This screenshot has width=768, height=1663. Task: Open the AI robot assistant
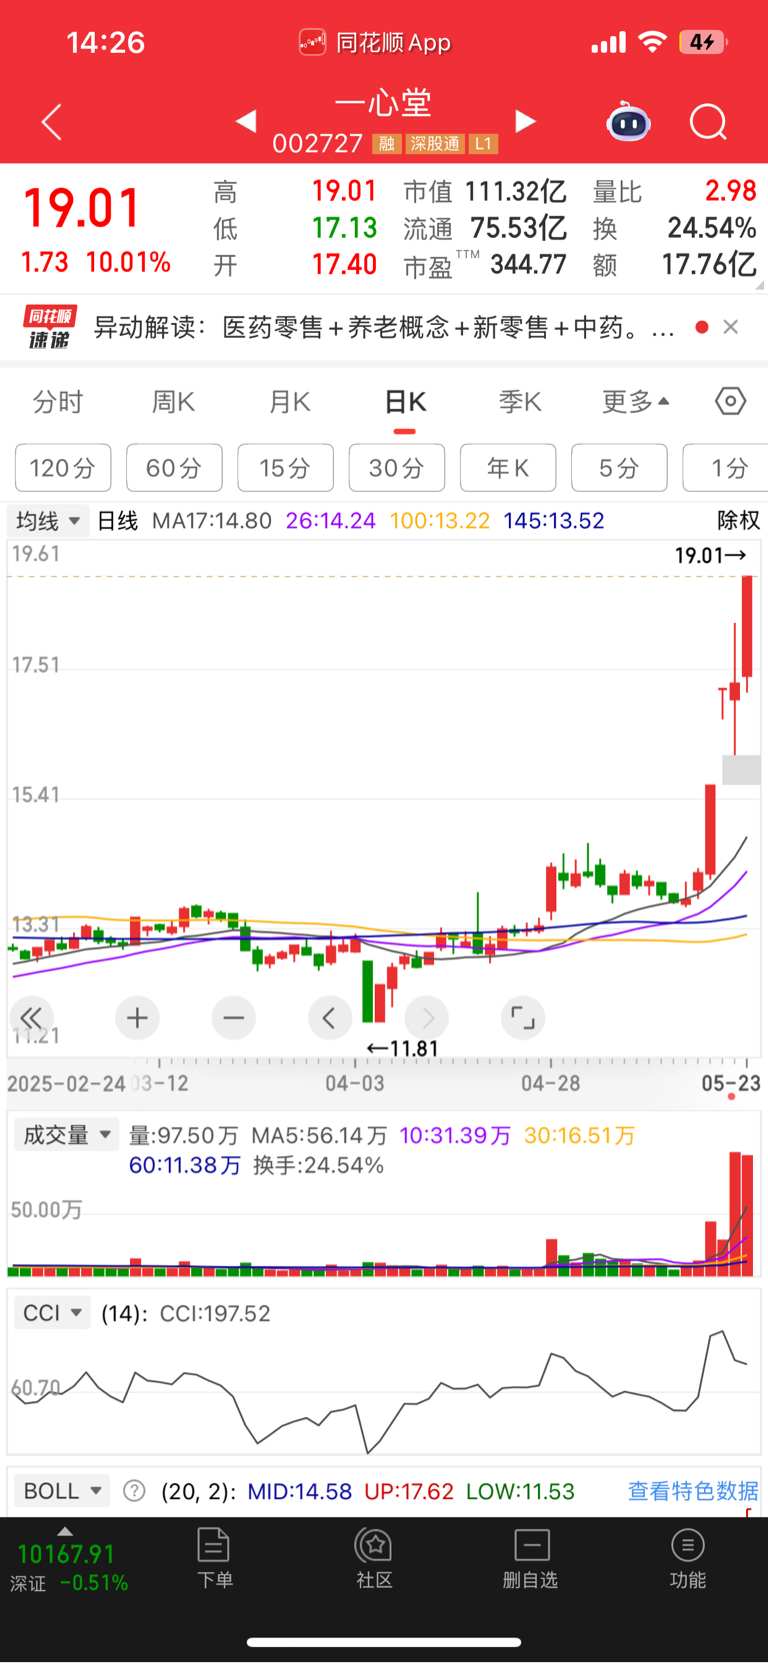click(629, 122)
